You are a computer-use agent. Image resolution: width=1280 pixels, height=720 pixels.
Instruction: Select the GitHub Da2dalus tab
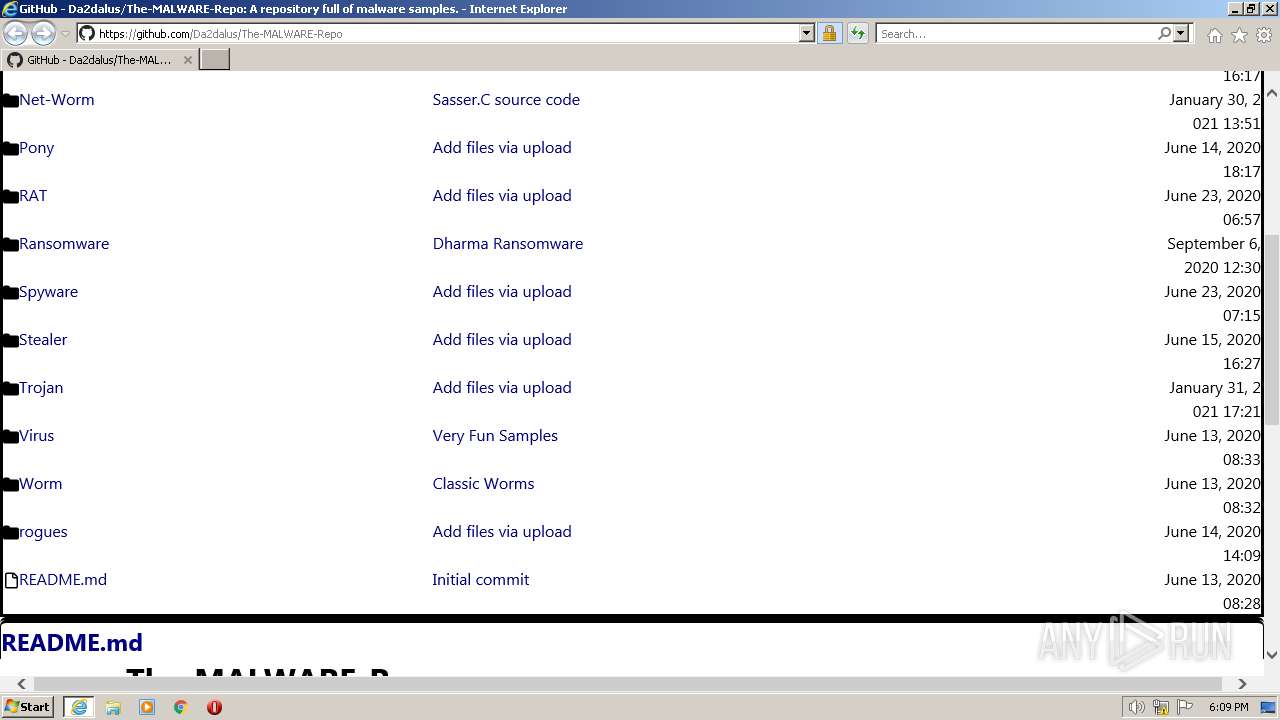click(99, 60)
